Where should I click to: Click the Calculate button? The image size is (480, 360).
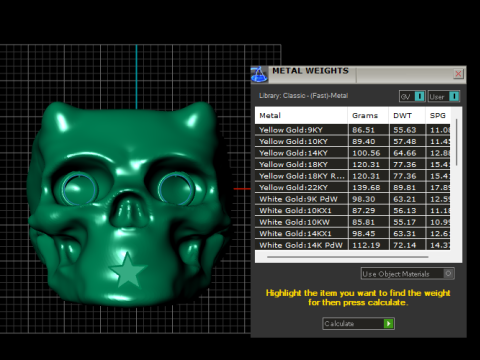click(x=358, y=323)
